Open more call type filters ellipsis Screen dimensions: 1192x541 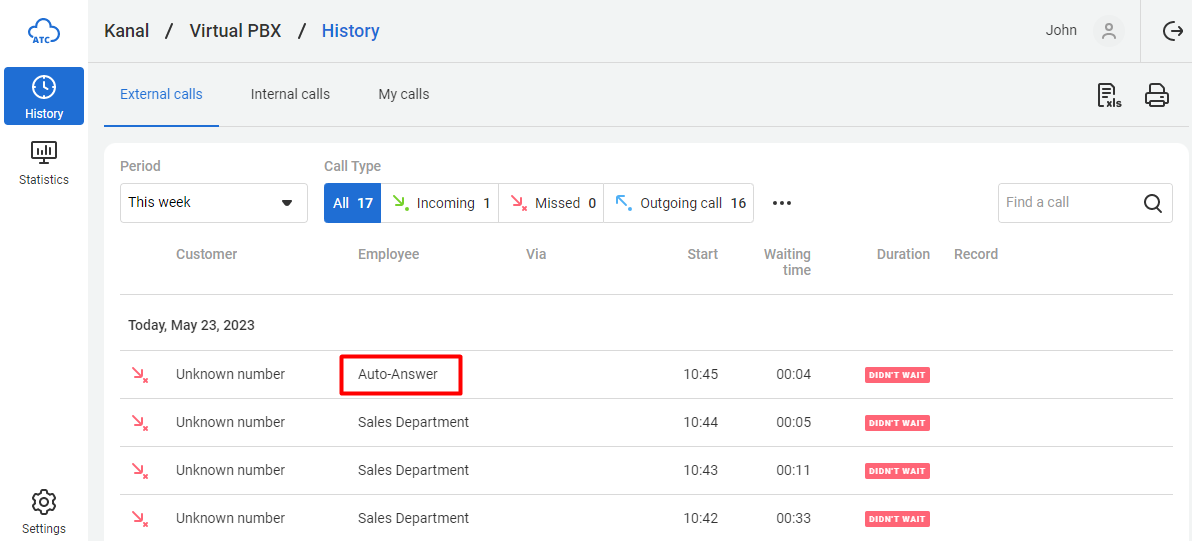(782, 203)
